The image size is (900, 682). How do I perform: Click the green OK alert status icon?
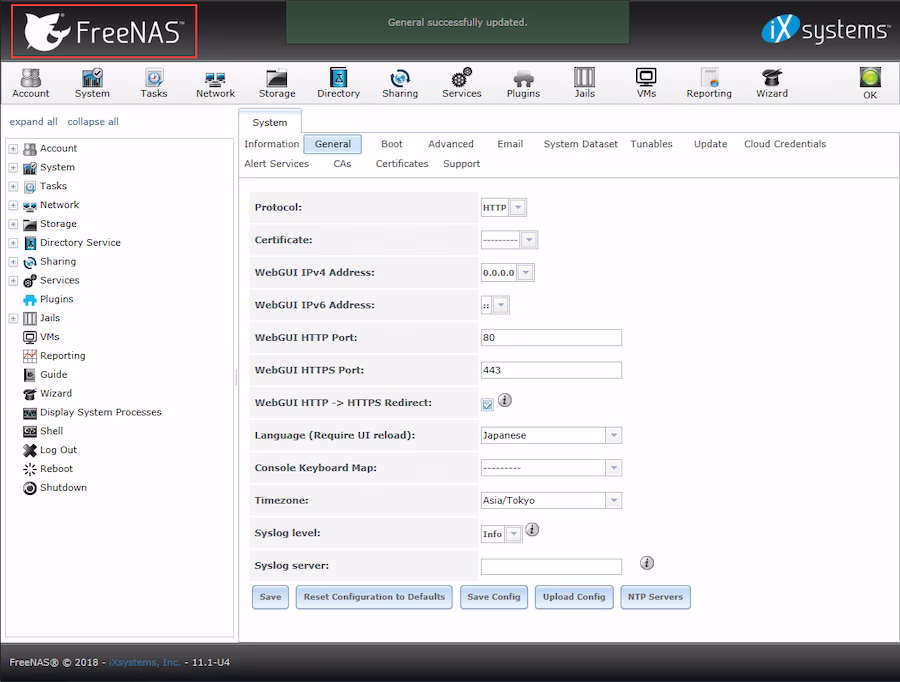[870, 82]
